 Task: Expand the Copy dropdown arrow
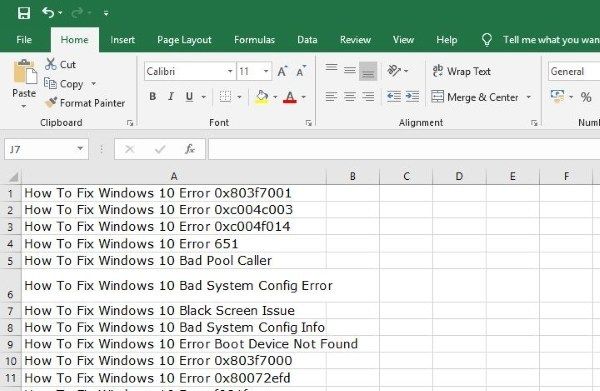click(x=93, y=84)
